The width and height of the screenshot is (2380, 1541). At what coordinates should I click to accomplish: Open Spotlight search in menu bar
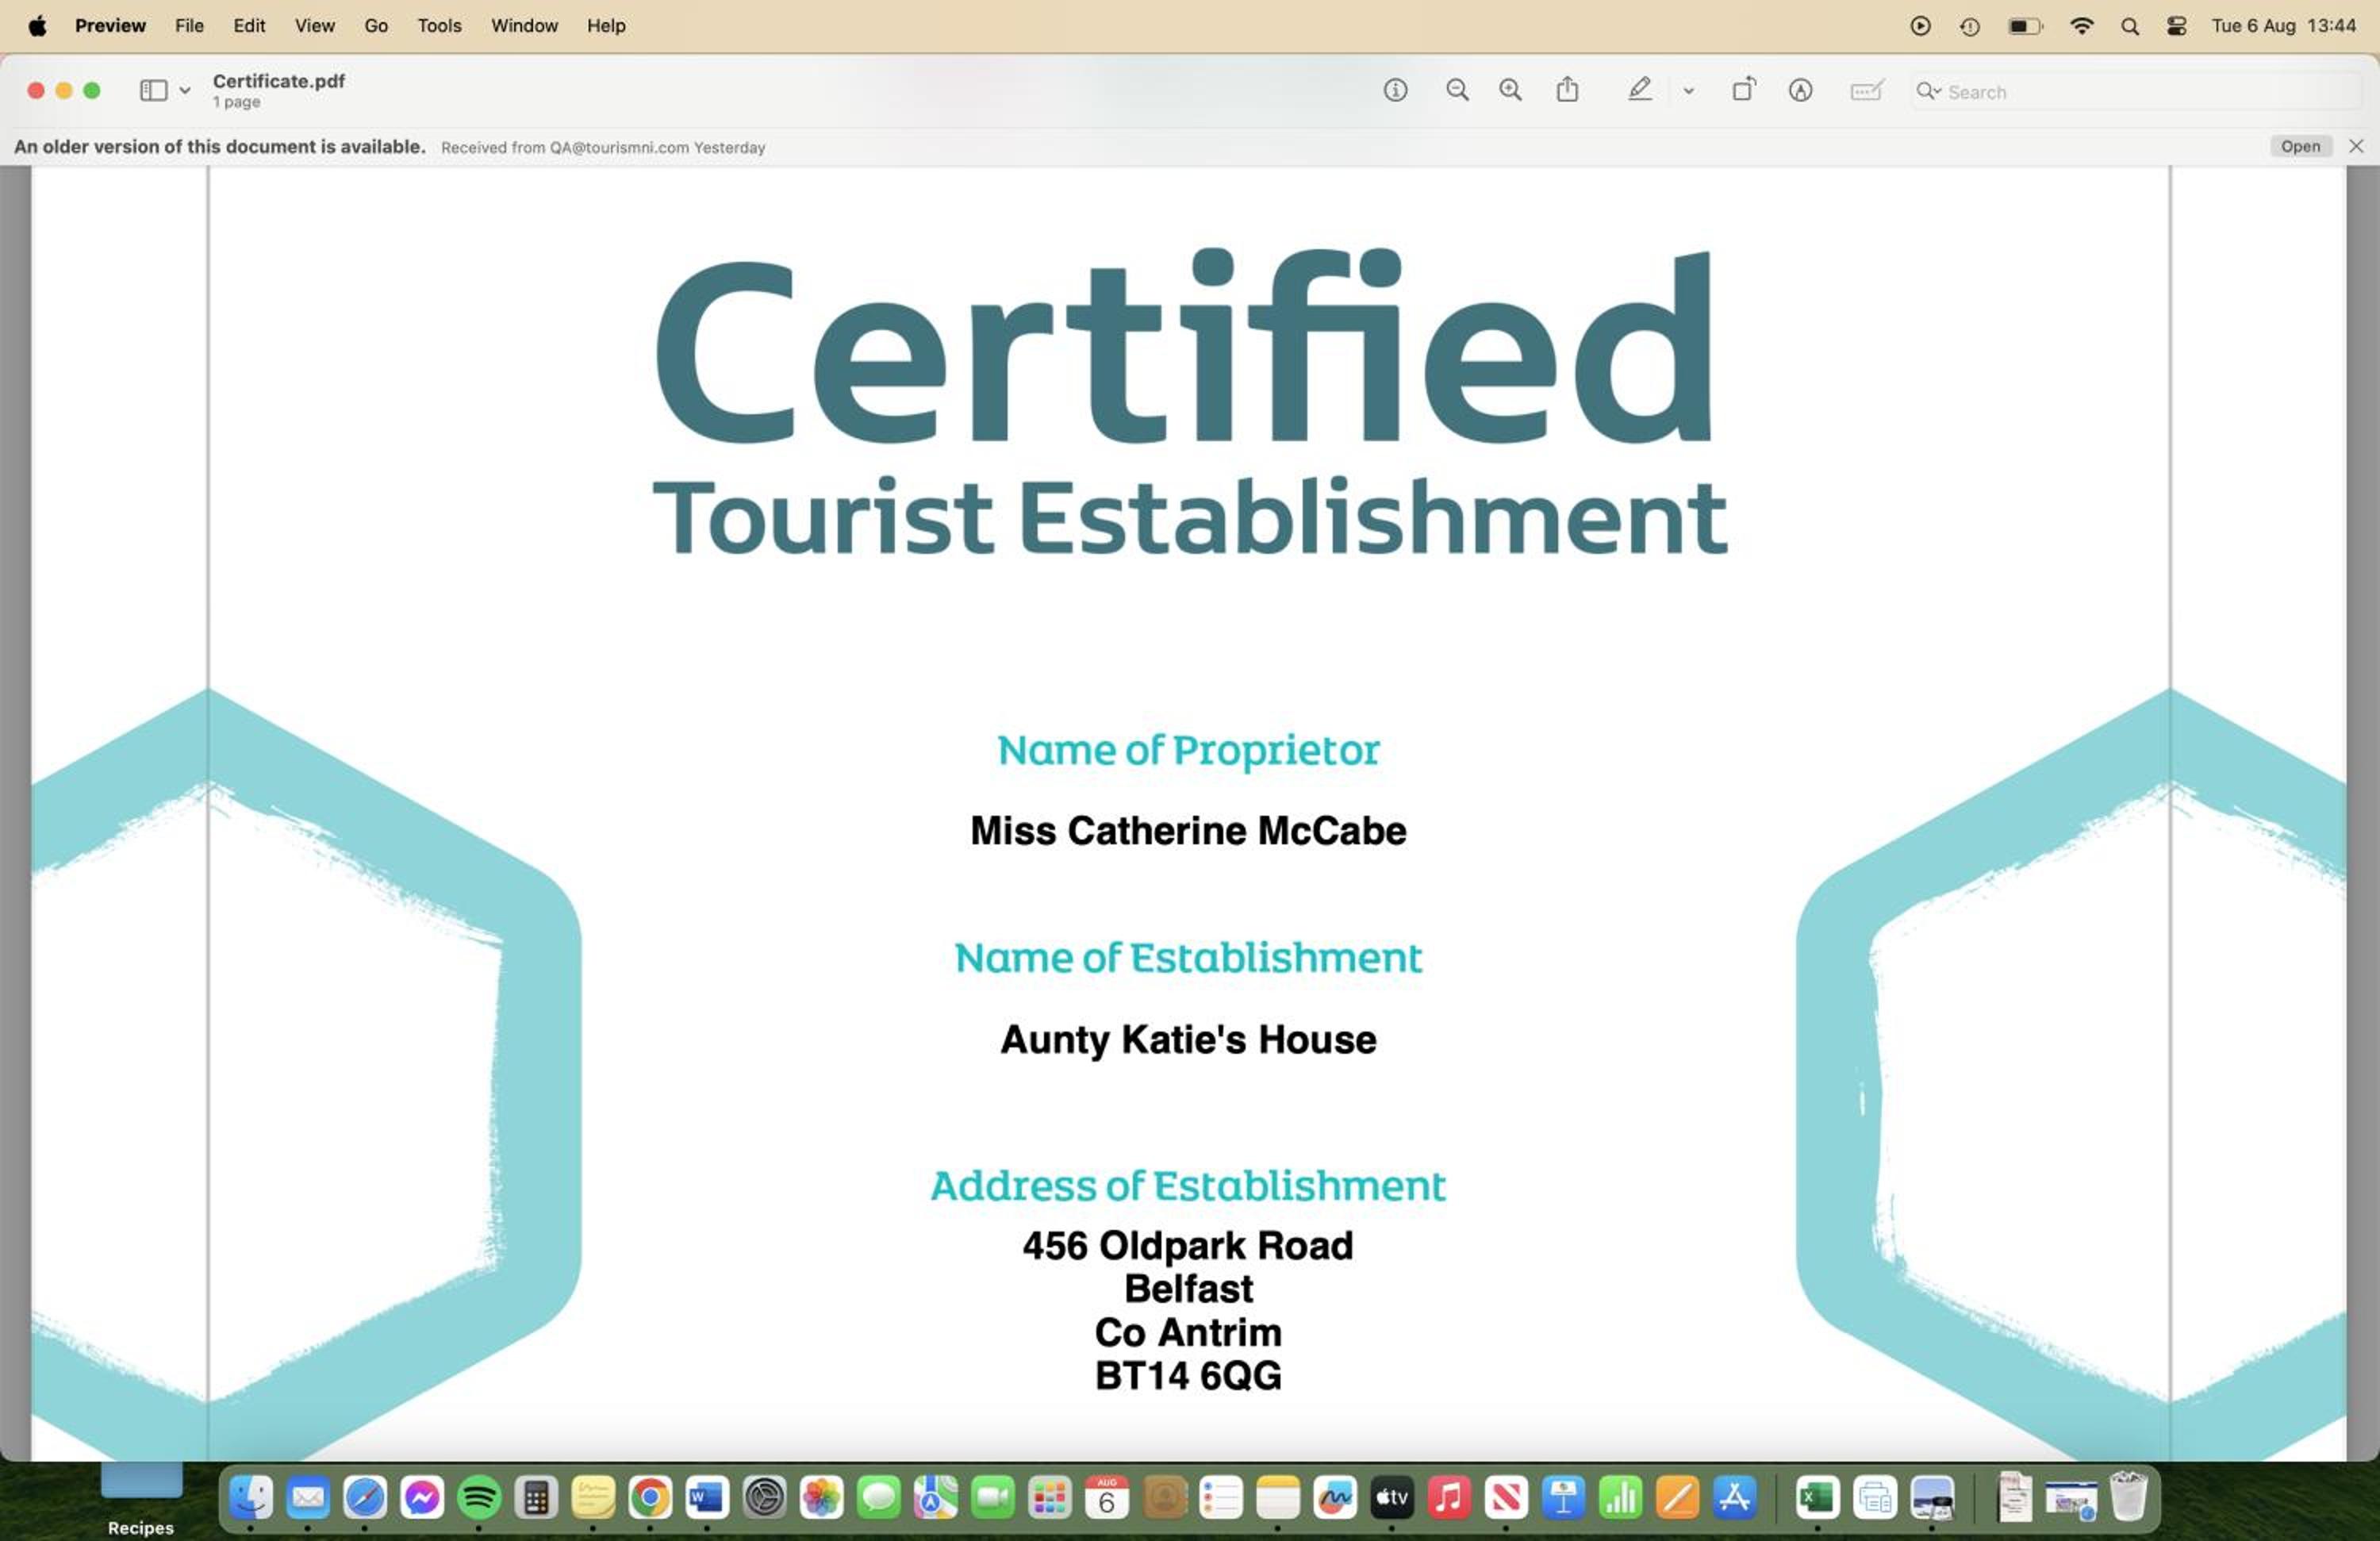coord(2130,27)
